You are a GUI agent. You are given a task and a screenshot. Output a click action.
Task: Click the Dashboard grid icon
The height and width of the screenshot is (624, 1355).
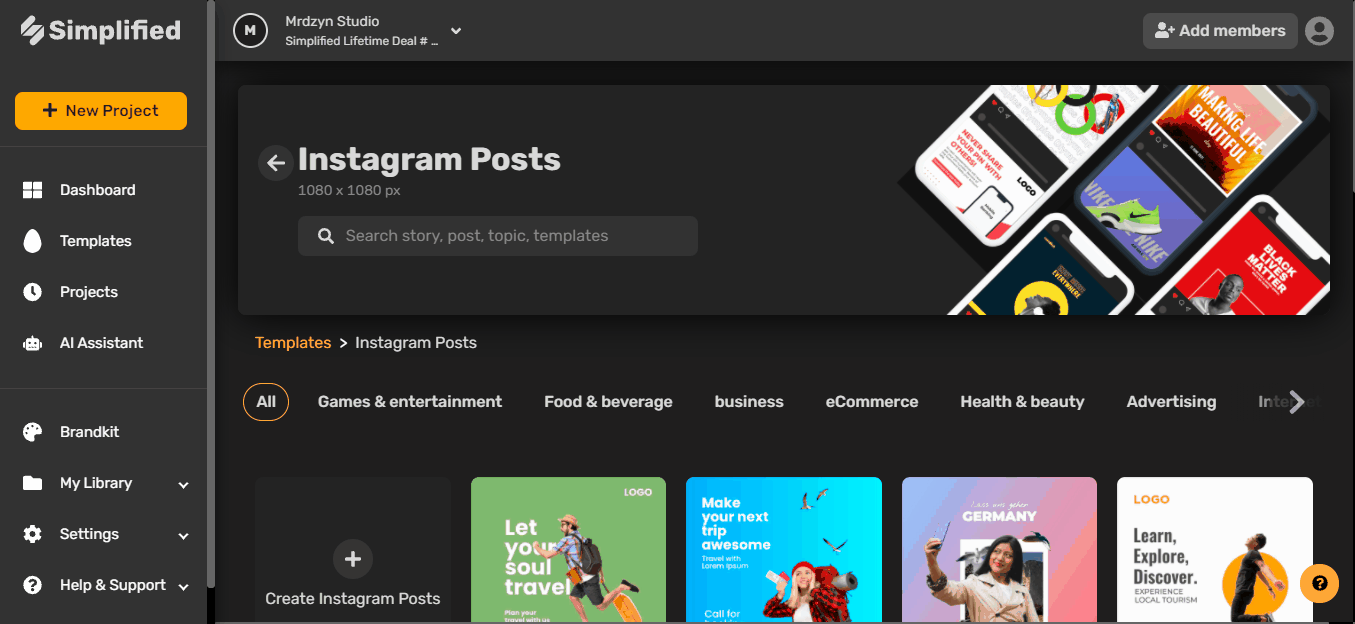[32, 190]
